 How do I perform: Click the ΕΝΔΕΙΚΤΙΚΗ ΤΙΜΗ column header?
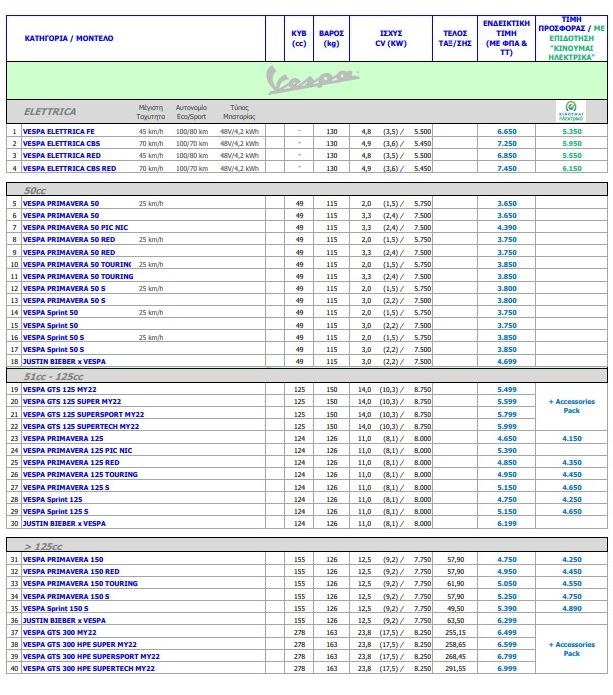coord(506,38)
